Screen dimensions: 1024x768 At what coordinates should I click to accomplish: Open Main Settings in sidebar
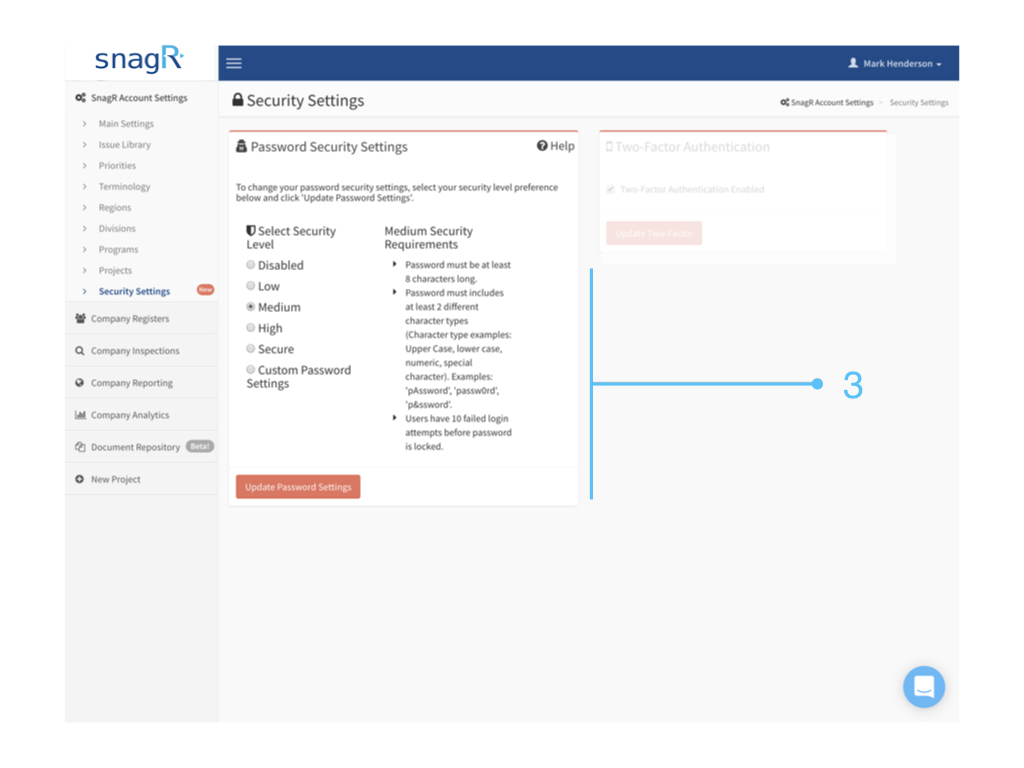coord(126,123)
